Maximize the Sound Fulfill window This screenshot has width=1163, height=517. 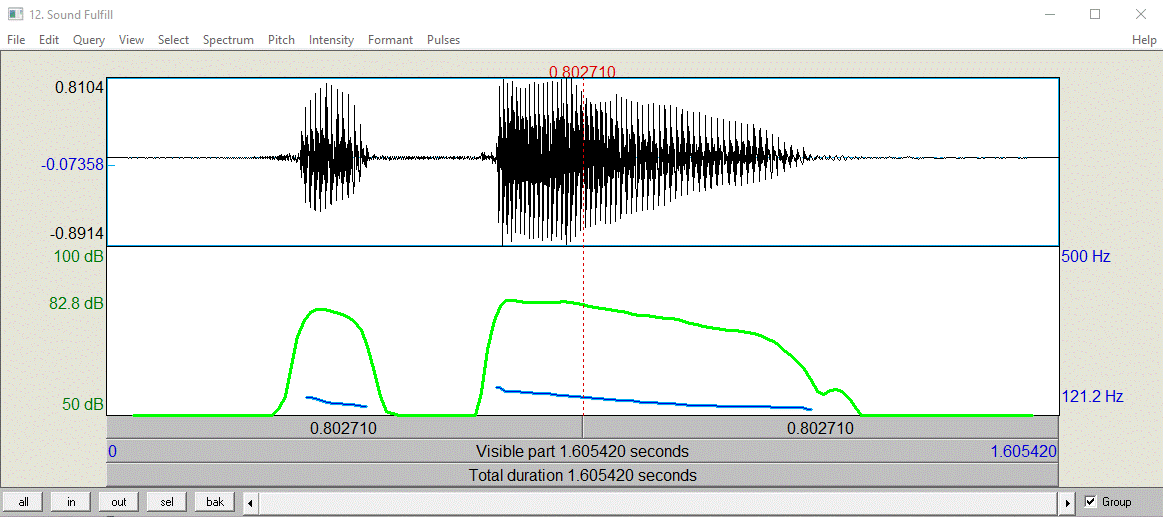pos(1095,14)
